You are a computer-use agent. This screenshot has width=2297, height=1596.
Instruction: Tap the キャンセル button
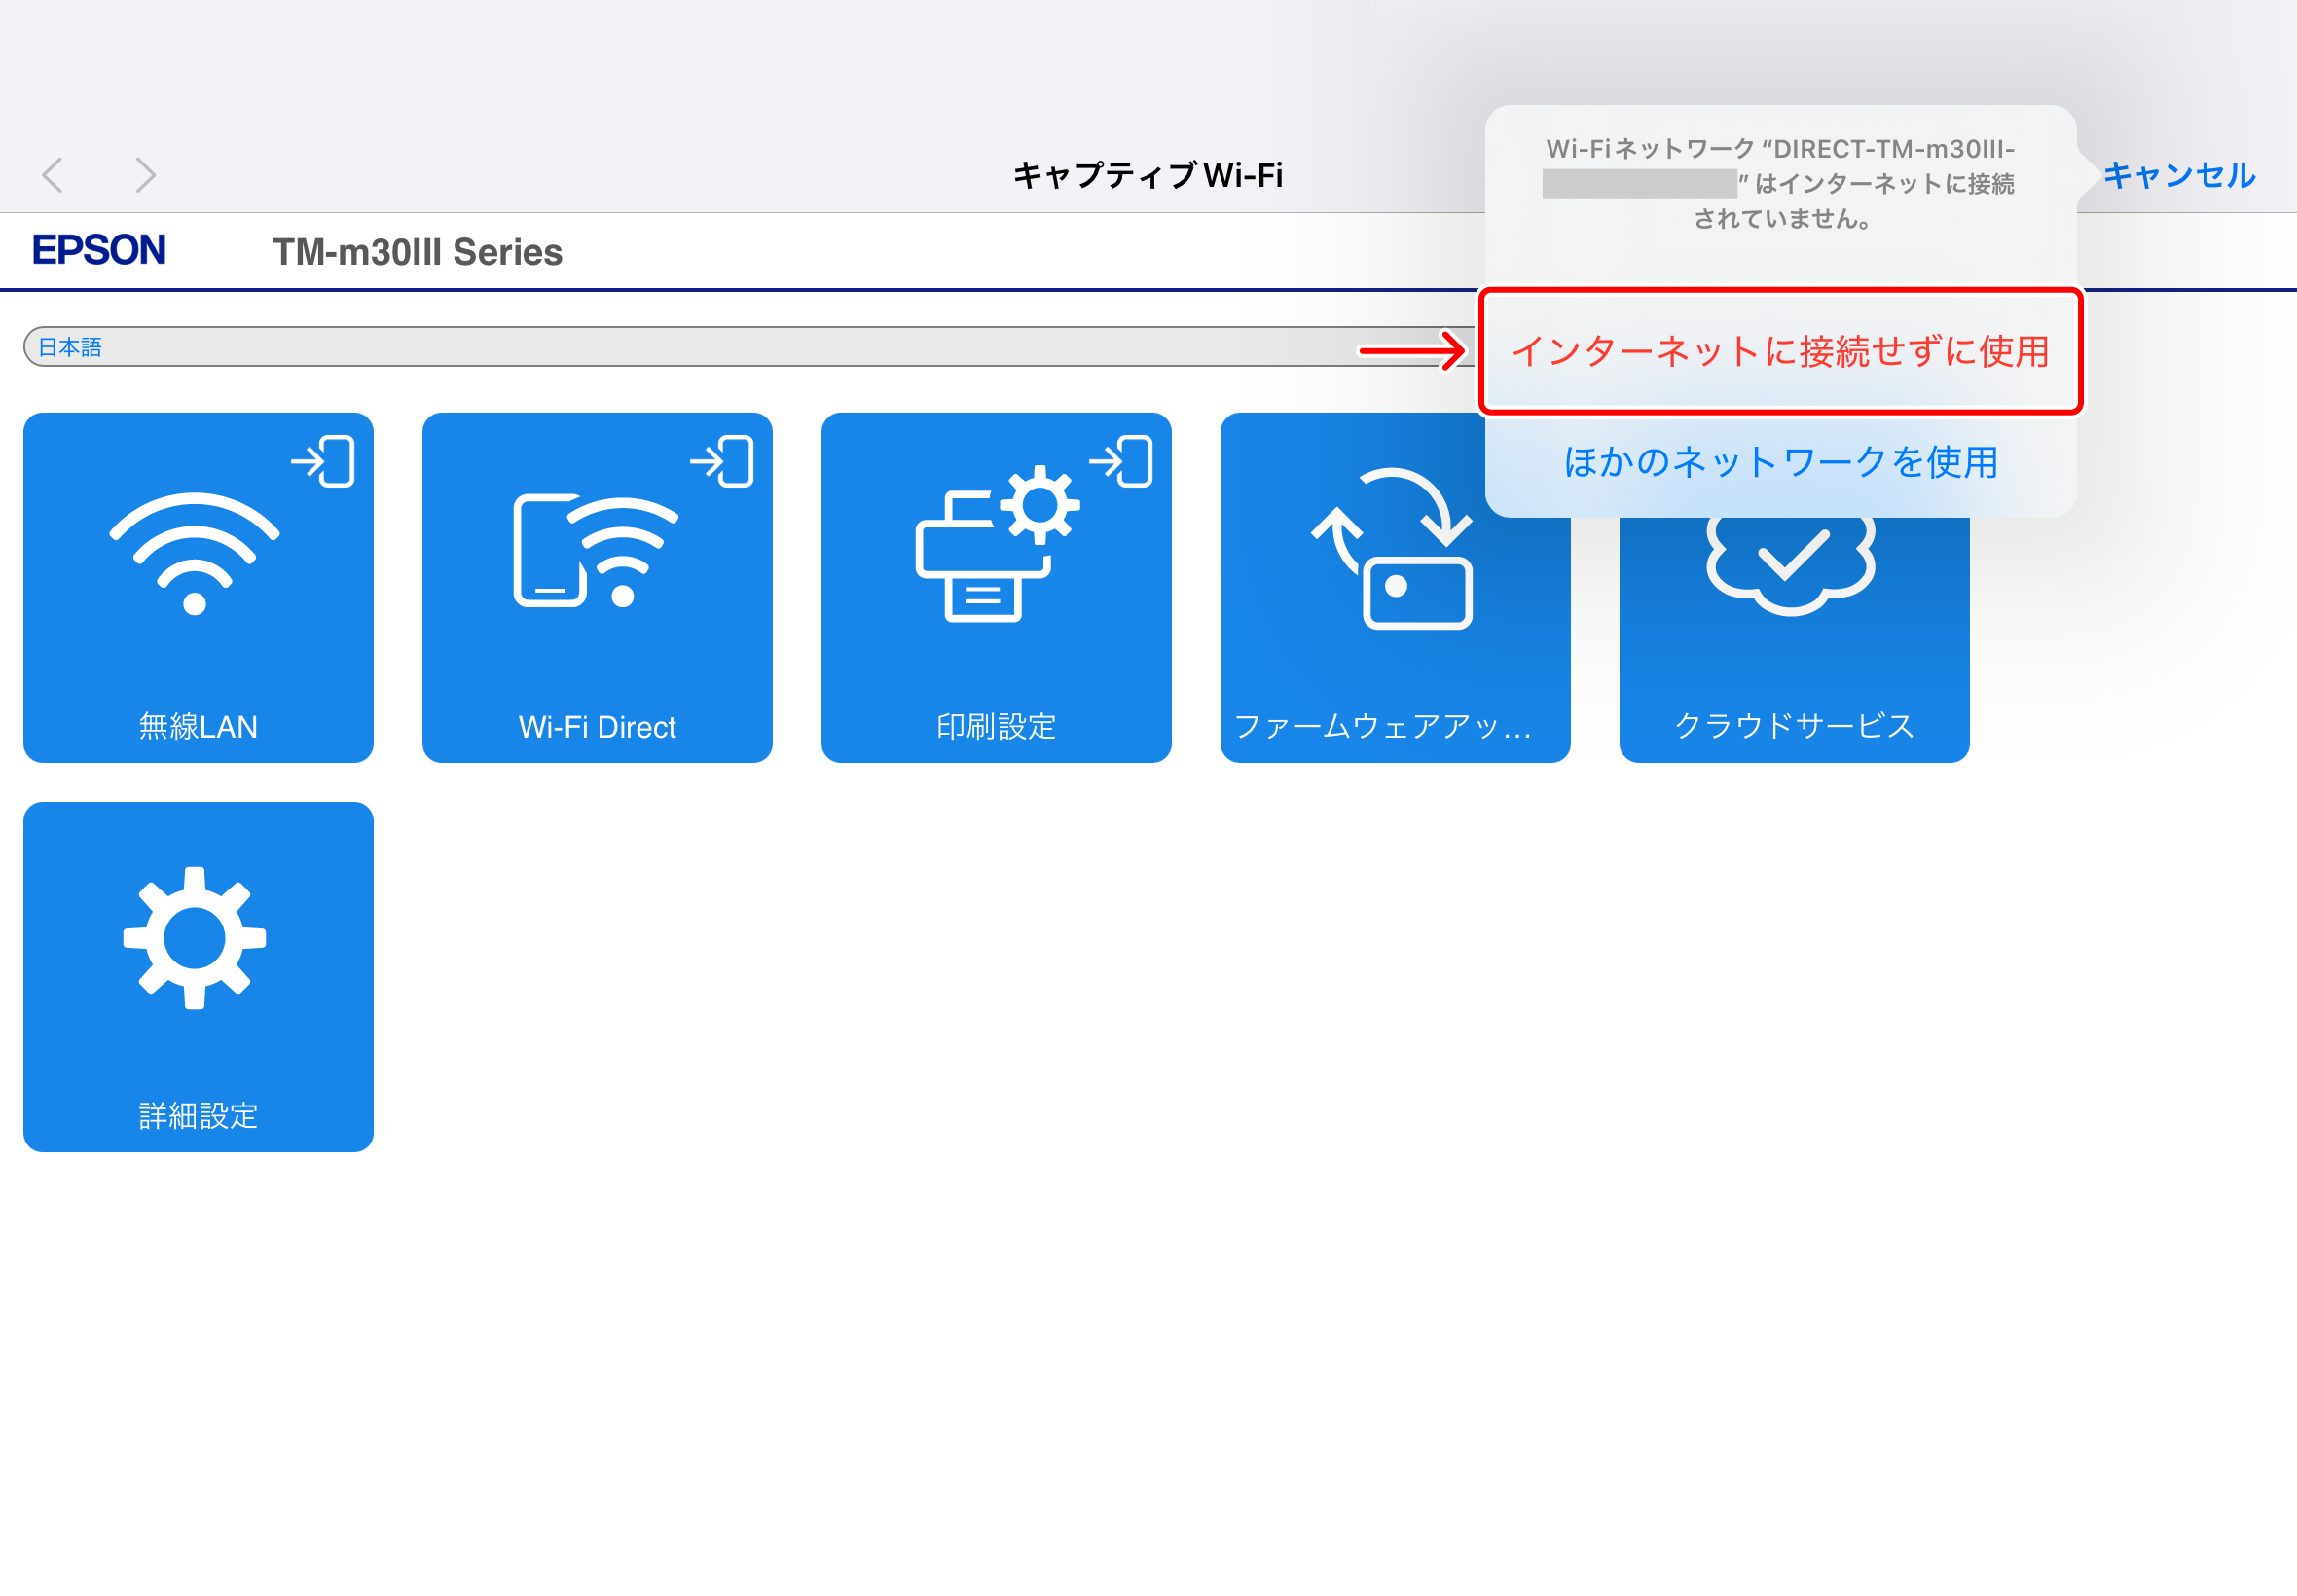pos(2179,175)
